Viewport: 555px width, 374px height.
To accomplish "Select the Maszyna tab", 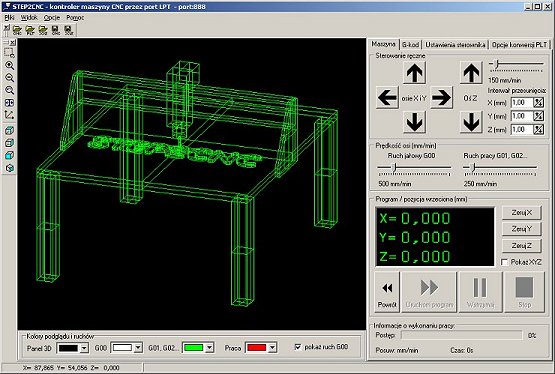I will (x=383, y=44).
